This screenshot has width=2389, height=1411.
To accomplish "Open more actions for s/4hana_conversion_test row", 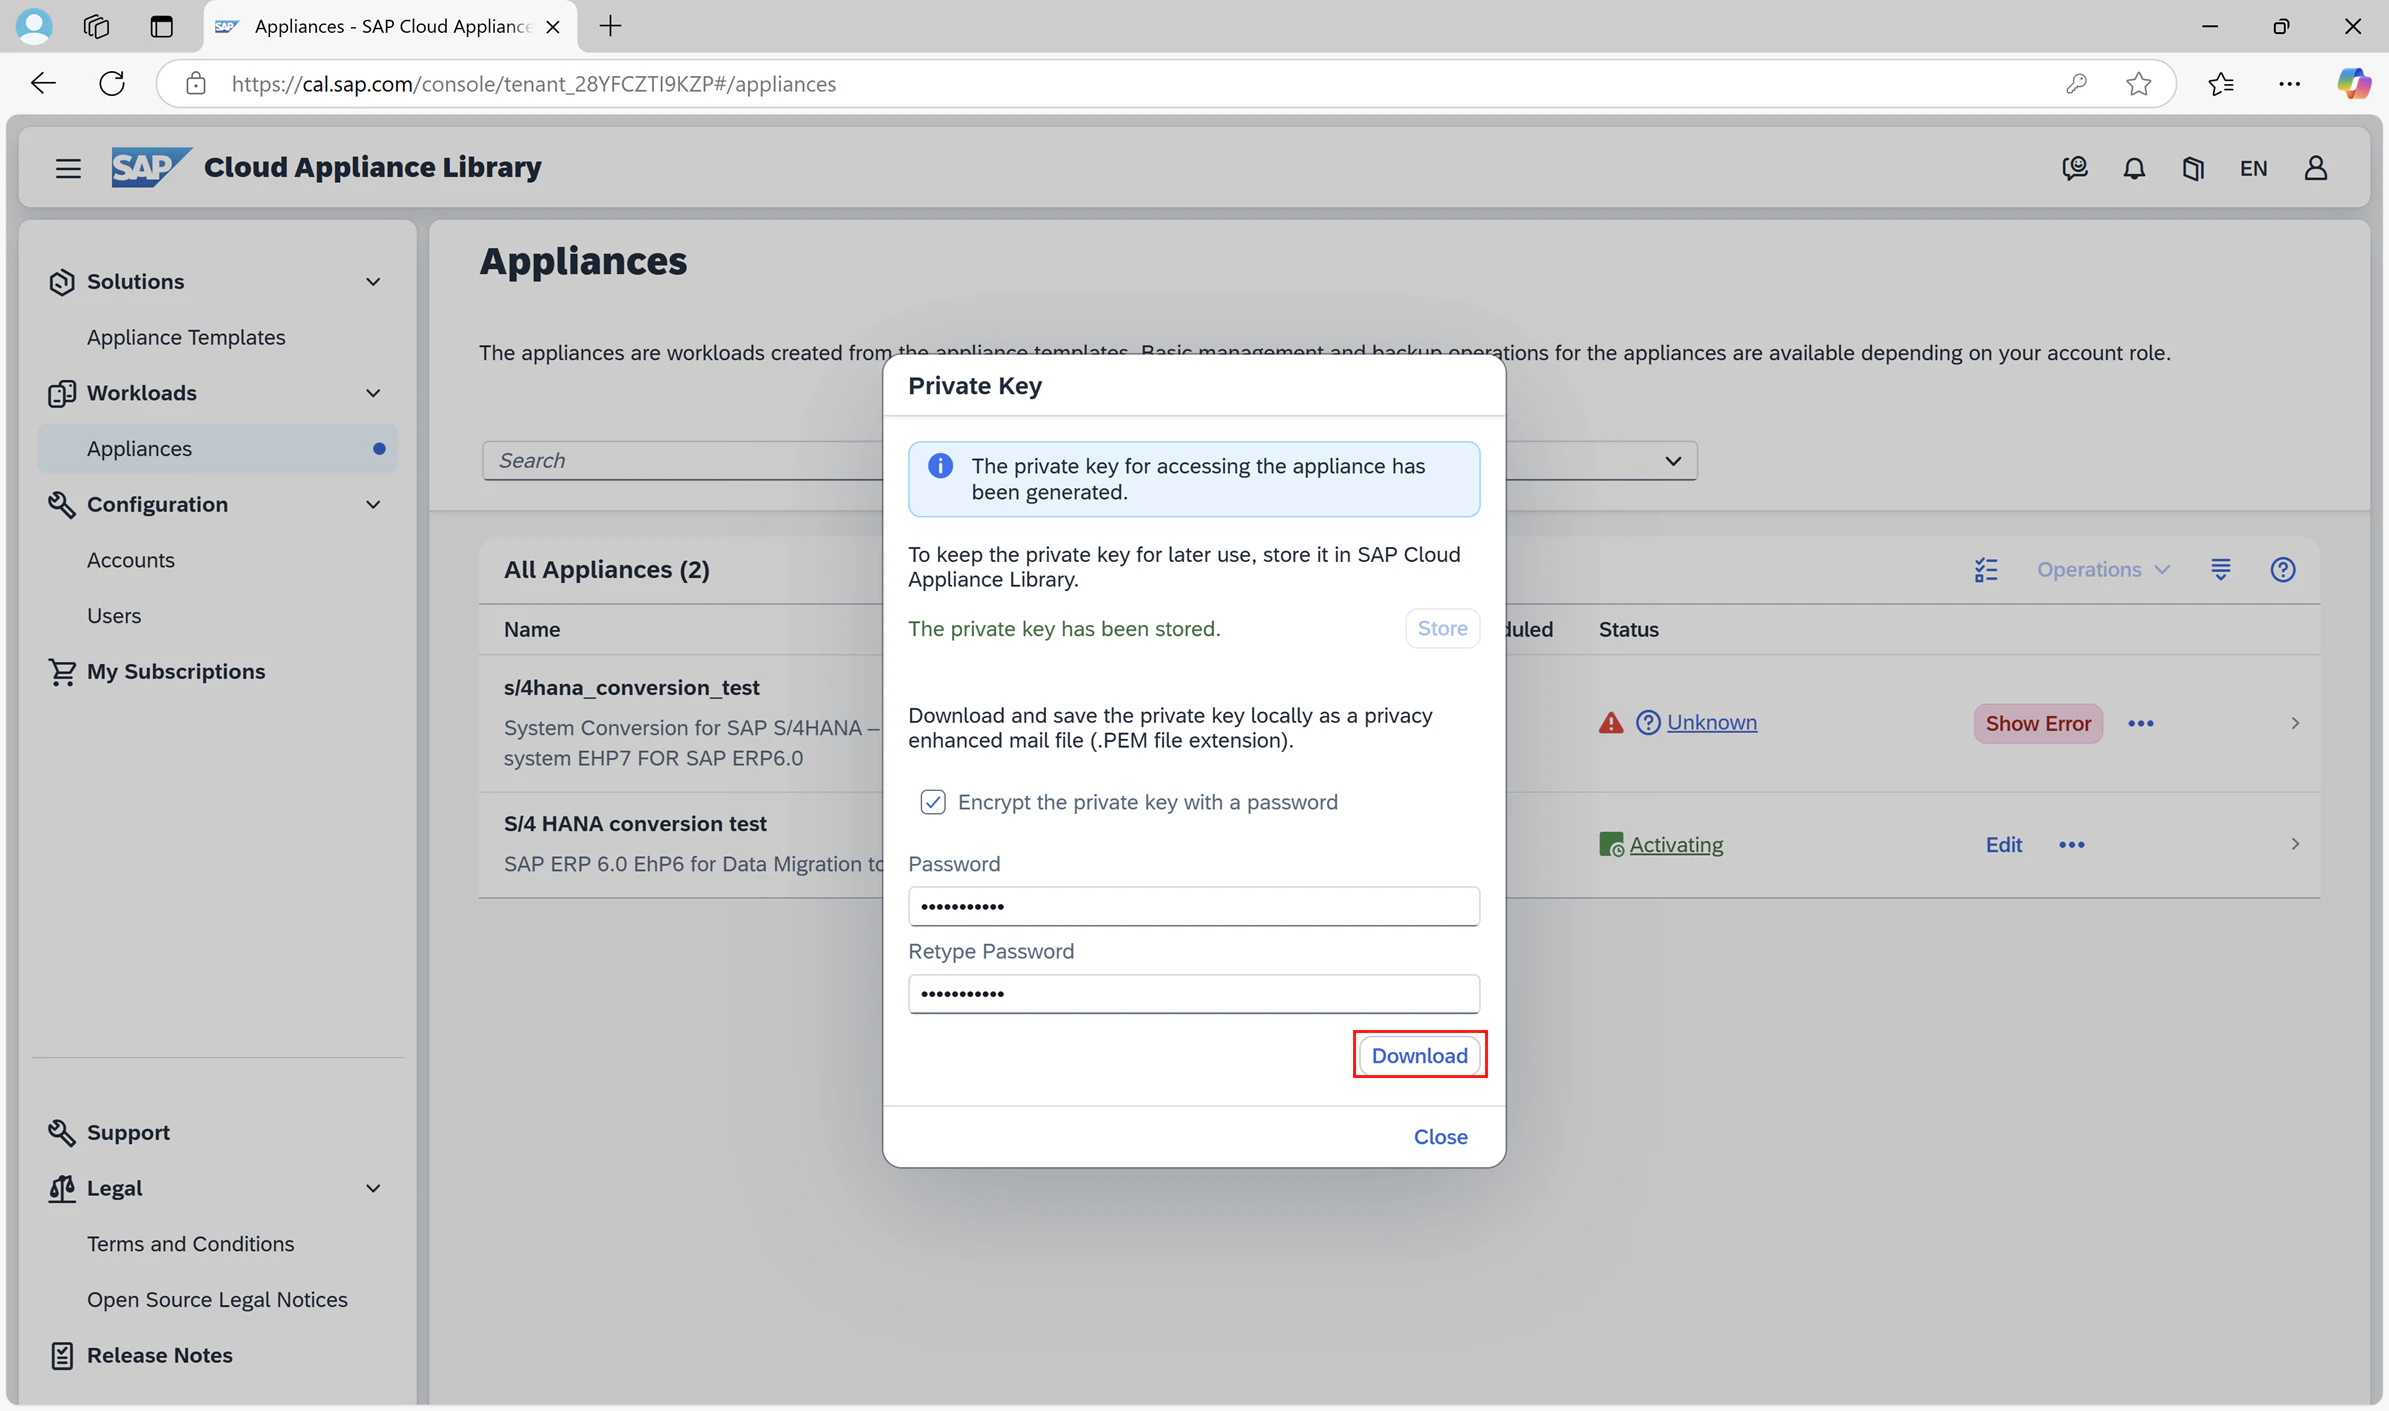I will pyautogui.click(x=2141, y=723).
